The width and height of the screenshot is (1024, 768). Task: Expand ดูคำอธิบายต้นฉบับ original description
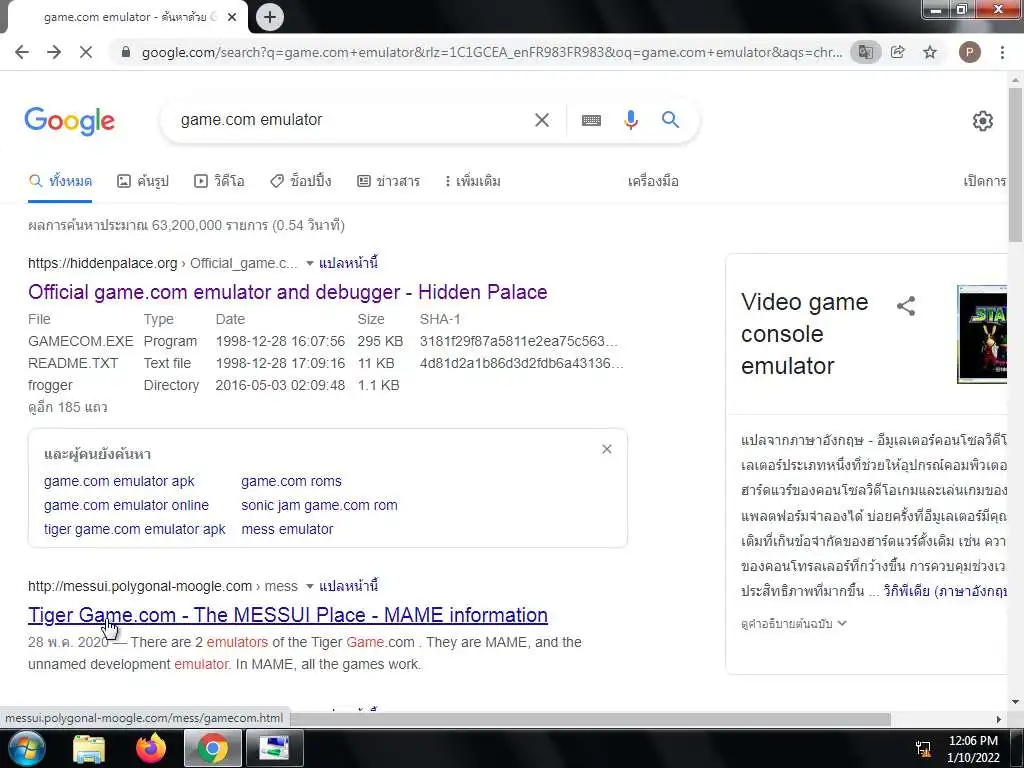point(793,624)
